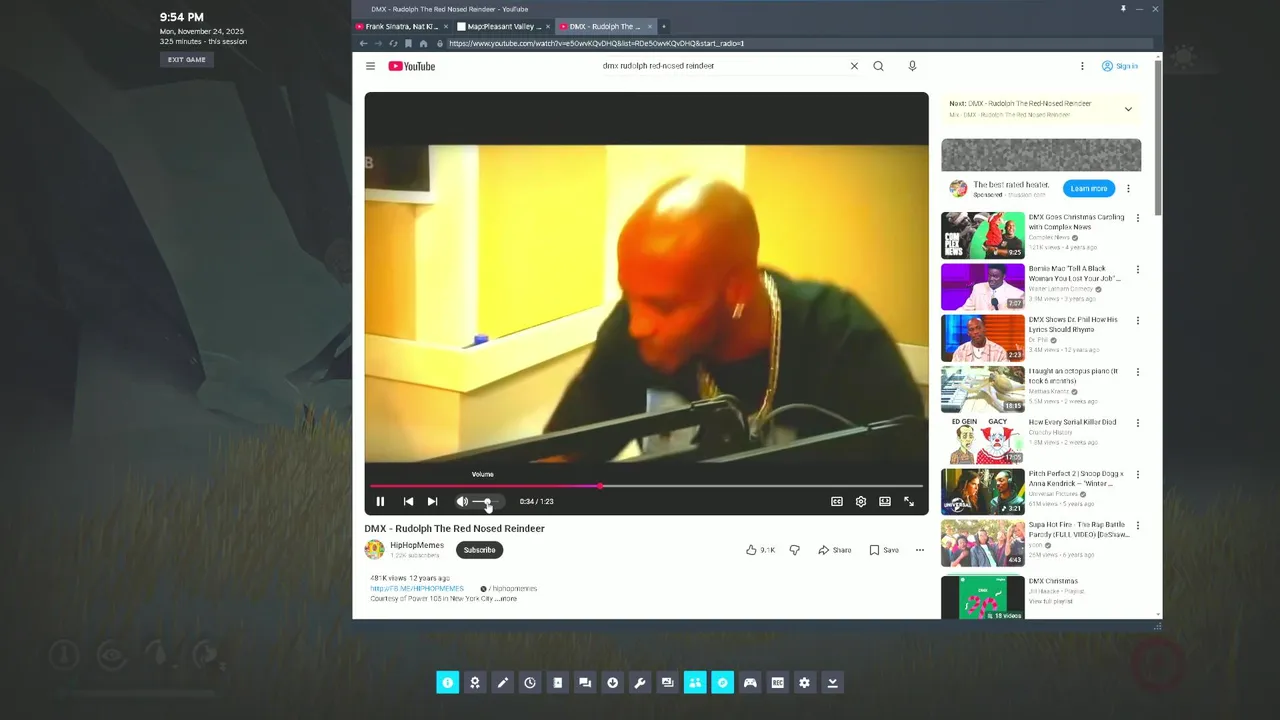Open options for Pitch Perfect 2 video
Viewport: 1280px width, 720px height.
1137,475
